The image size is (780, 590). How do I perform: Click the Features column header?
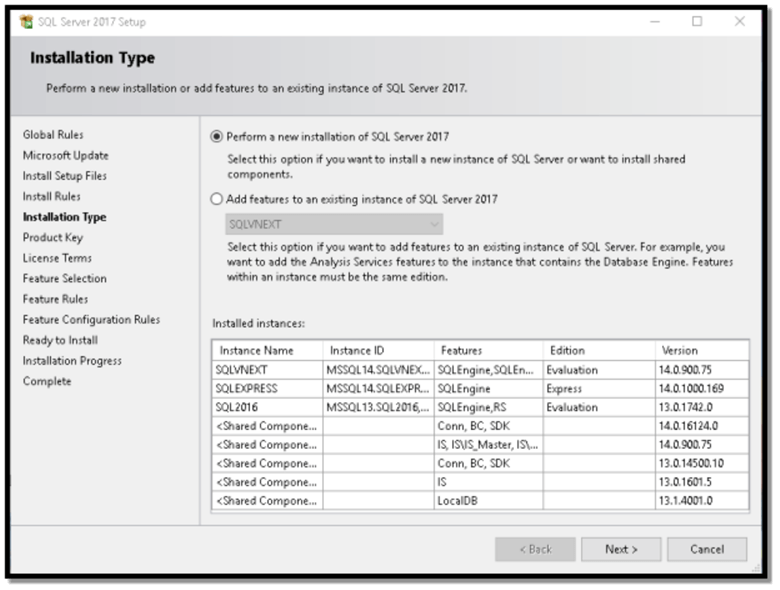coord(488,350)
